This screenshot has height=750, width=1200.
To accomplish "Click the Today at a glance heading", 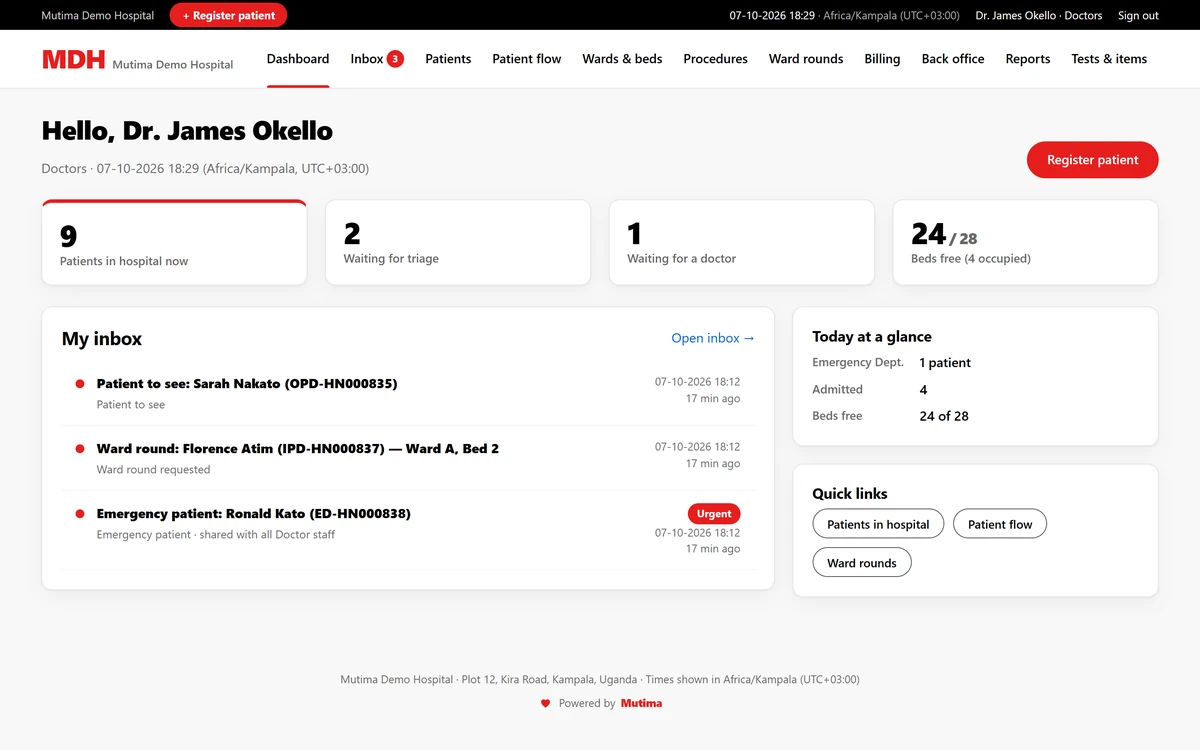I will (x=872, y=337).
